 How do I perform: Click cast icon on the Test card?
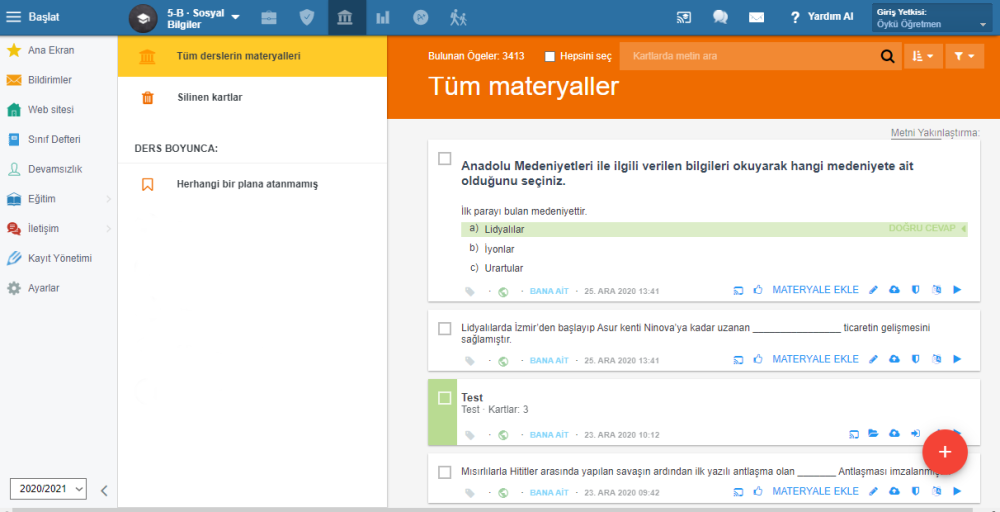pyautogui.click(x=853, y=434)
